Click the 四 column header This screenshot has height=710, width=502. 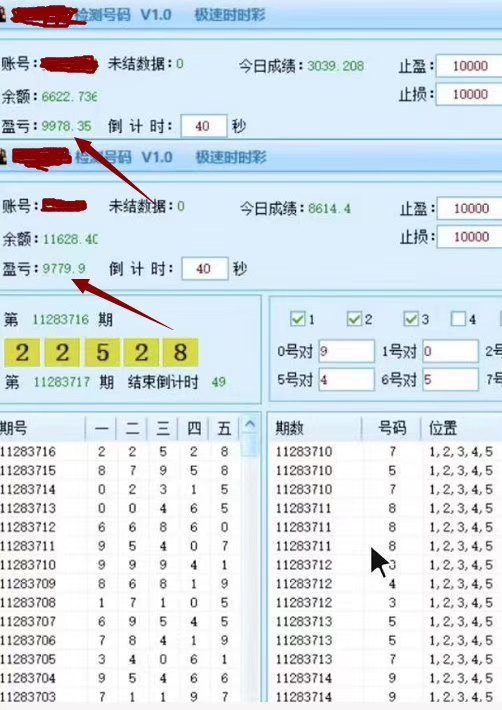tap(194, 428)
